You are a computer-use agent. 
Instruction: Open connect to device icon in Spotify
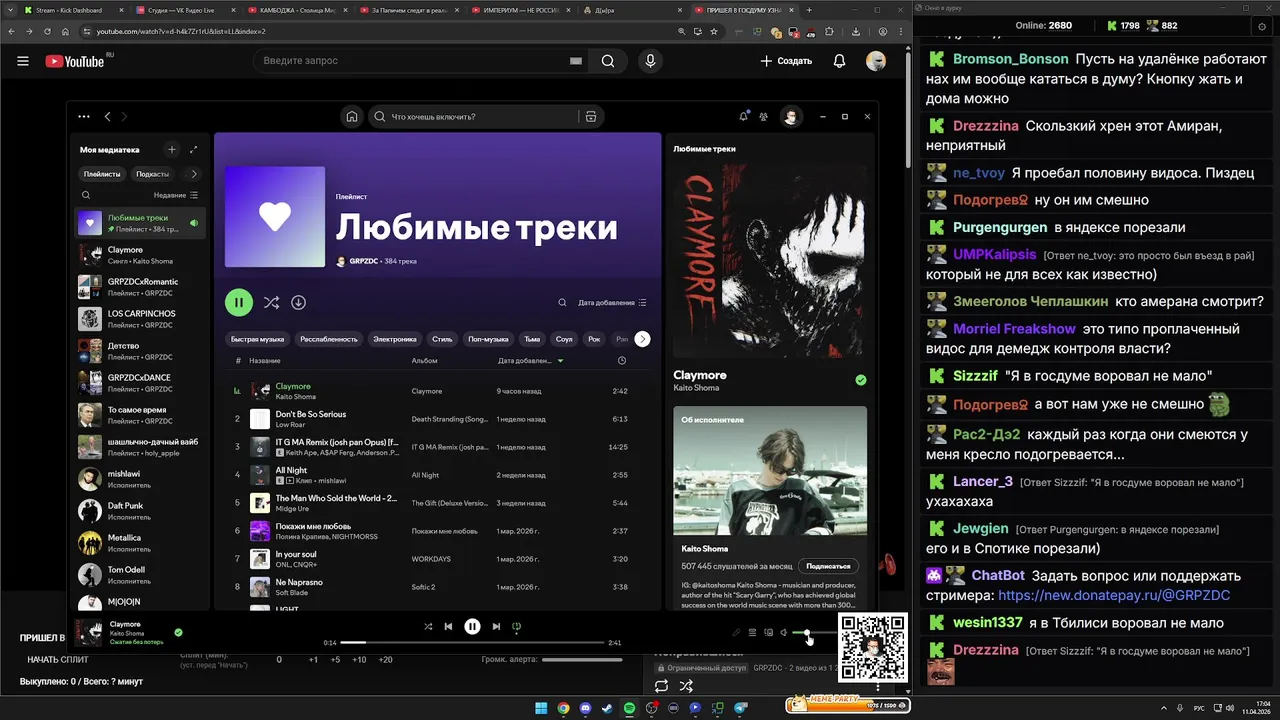(768, 632)
